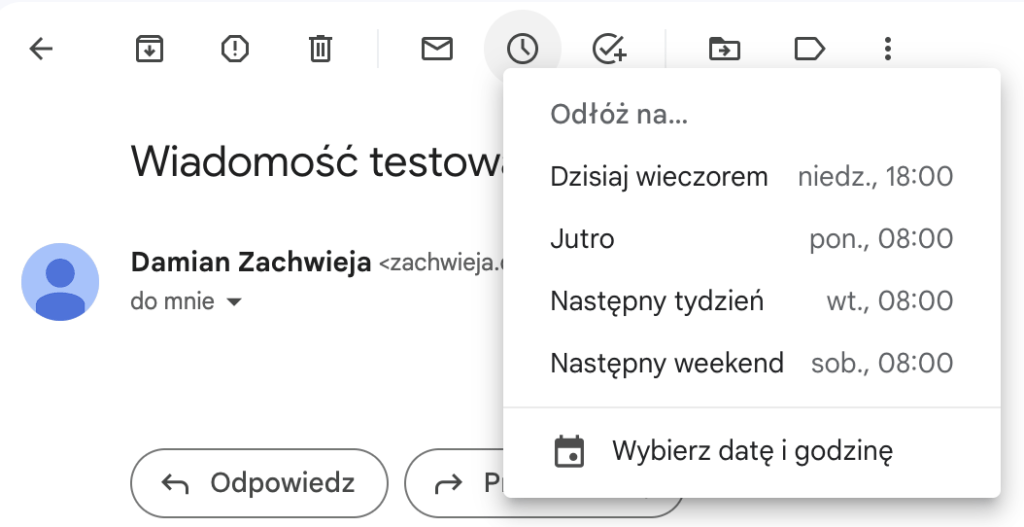Image resolution: width=1024 pixels, height=527 pixels.
Task: Open "Wybierz datę i godzinę" picker
Action: tap(752, 451)
